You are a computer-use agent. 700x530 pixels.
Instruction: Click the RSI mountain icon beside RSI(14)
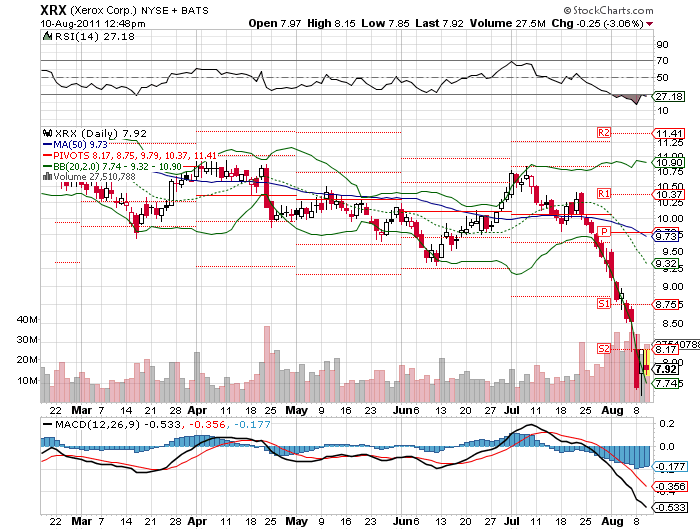(47, 36)
